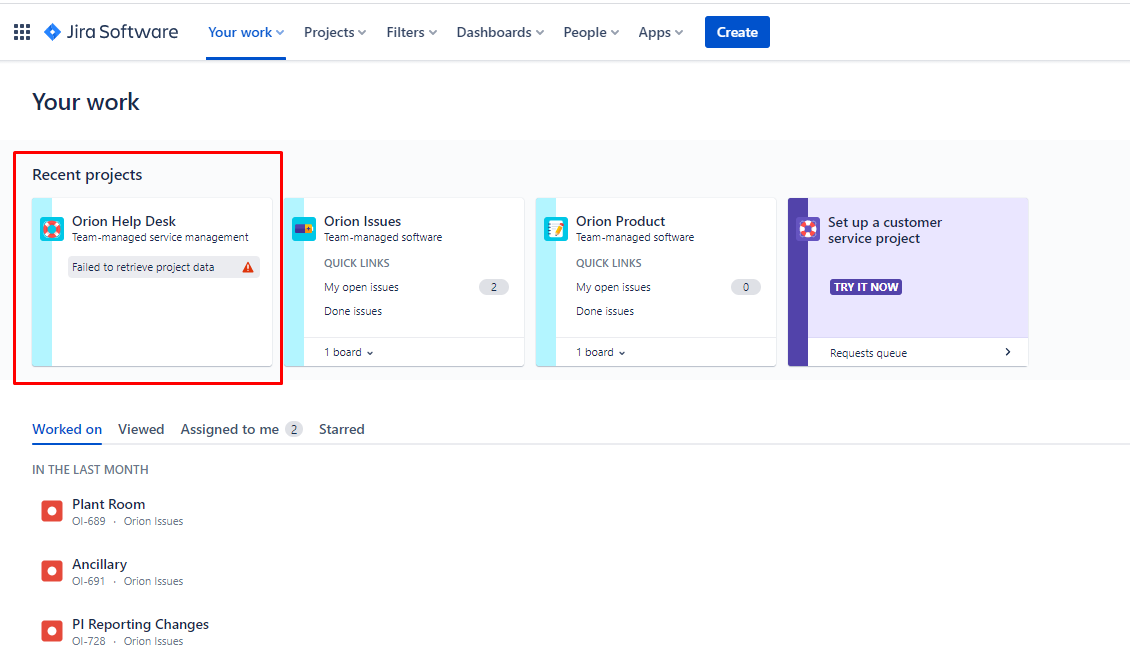
Task: Click the Jira Software diamond logo
Action: 52,32
